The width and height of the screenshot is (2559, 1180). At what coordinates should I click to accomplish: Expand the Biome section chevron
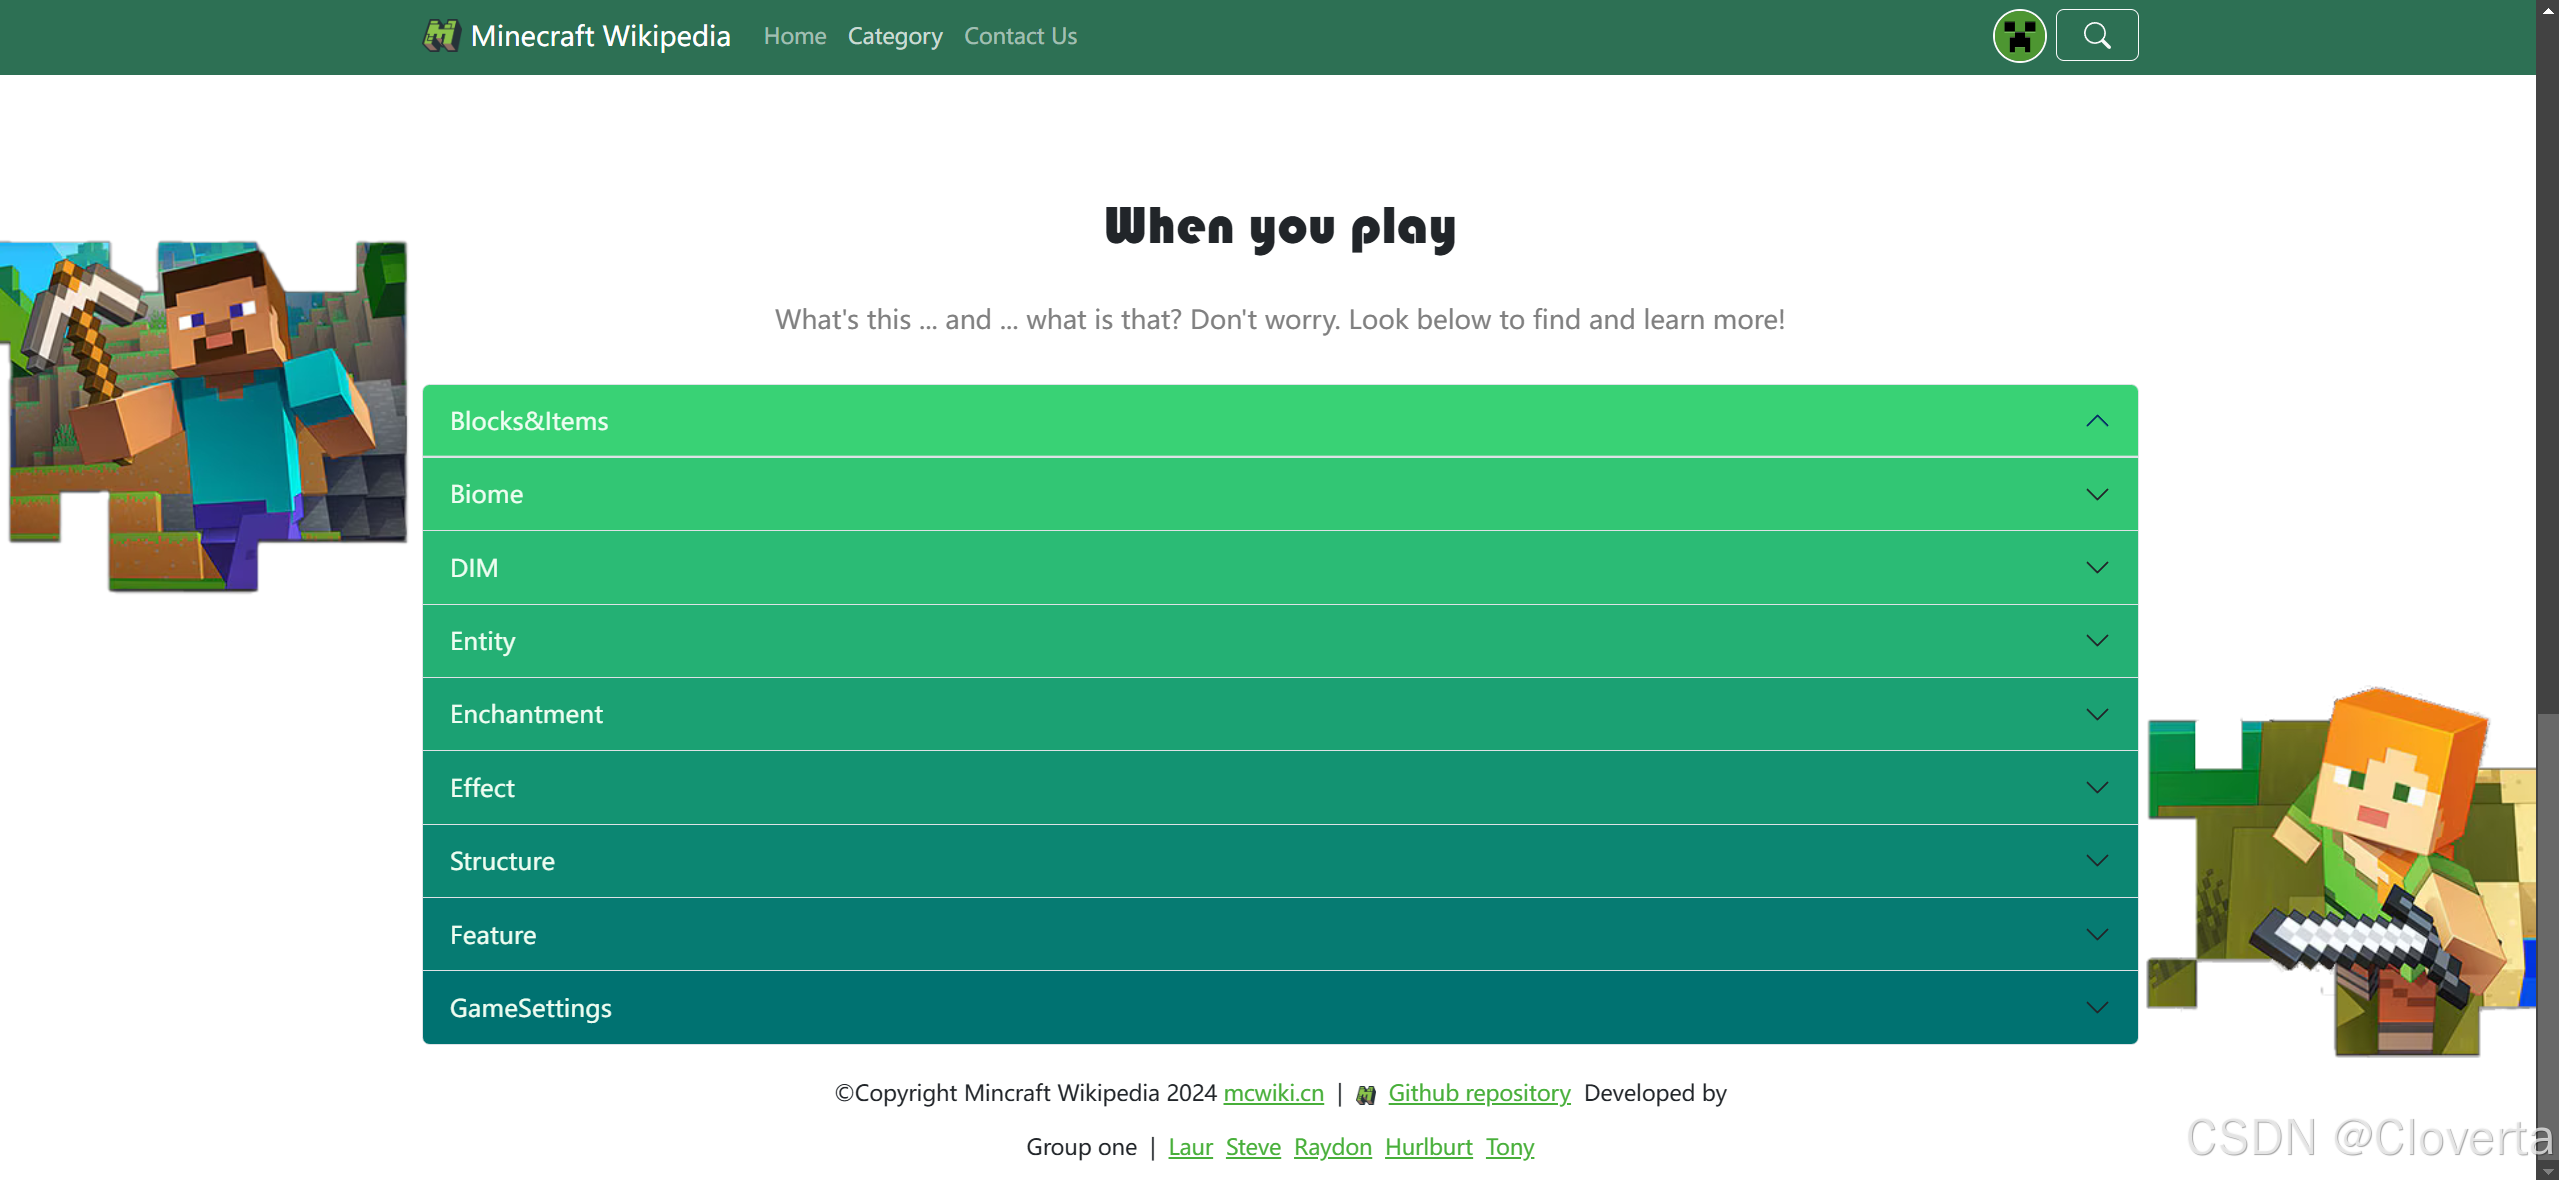(2097, 494)
